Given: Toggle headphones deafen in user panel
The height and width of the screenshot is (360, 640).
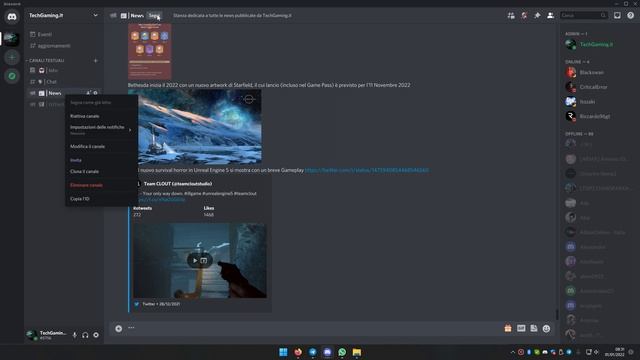Looking at the screenshot, I should point(85,335).
